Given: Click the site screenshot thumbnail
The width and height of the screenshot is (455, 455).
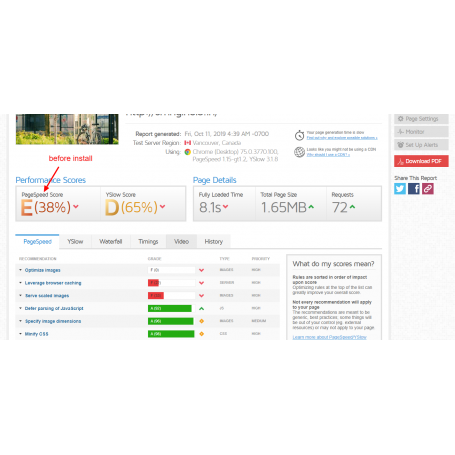Looking at the screenshot, I should pos(67,129).
